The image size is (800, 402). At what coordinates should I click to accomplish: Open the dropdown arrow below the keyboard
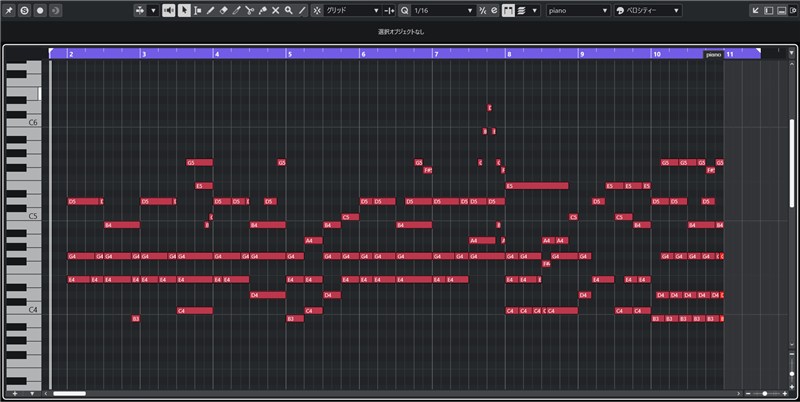point(32,393)
